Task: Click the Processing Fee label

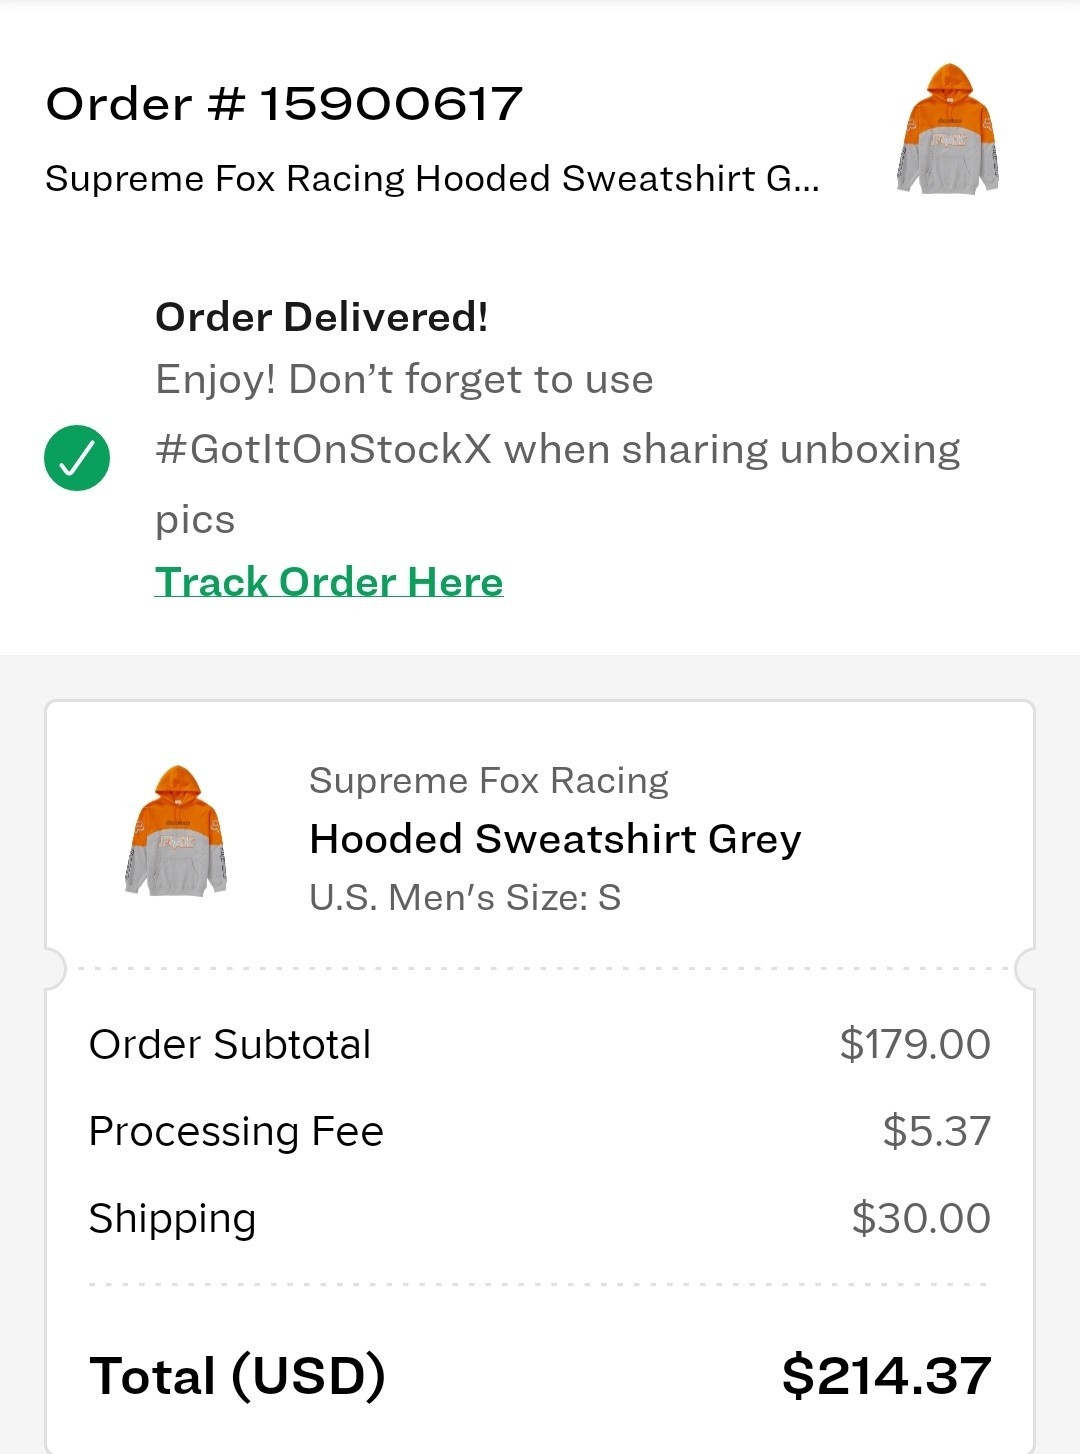Action: (236, 1132)
